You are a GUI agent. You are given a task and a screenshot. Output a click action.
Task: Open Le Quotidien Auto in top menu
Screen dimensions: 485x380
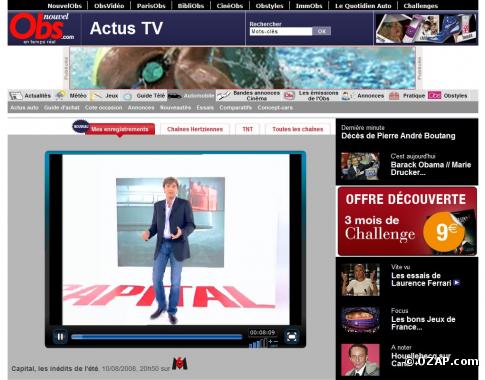click(363, 6)
